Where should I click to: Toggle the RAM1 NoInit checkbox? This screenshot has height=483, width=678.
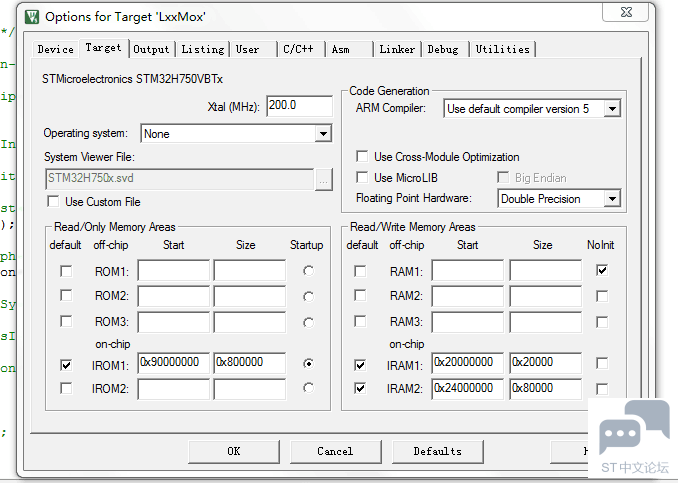point(601,270)
